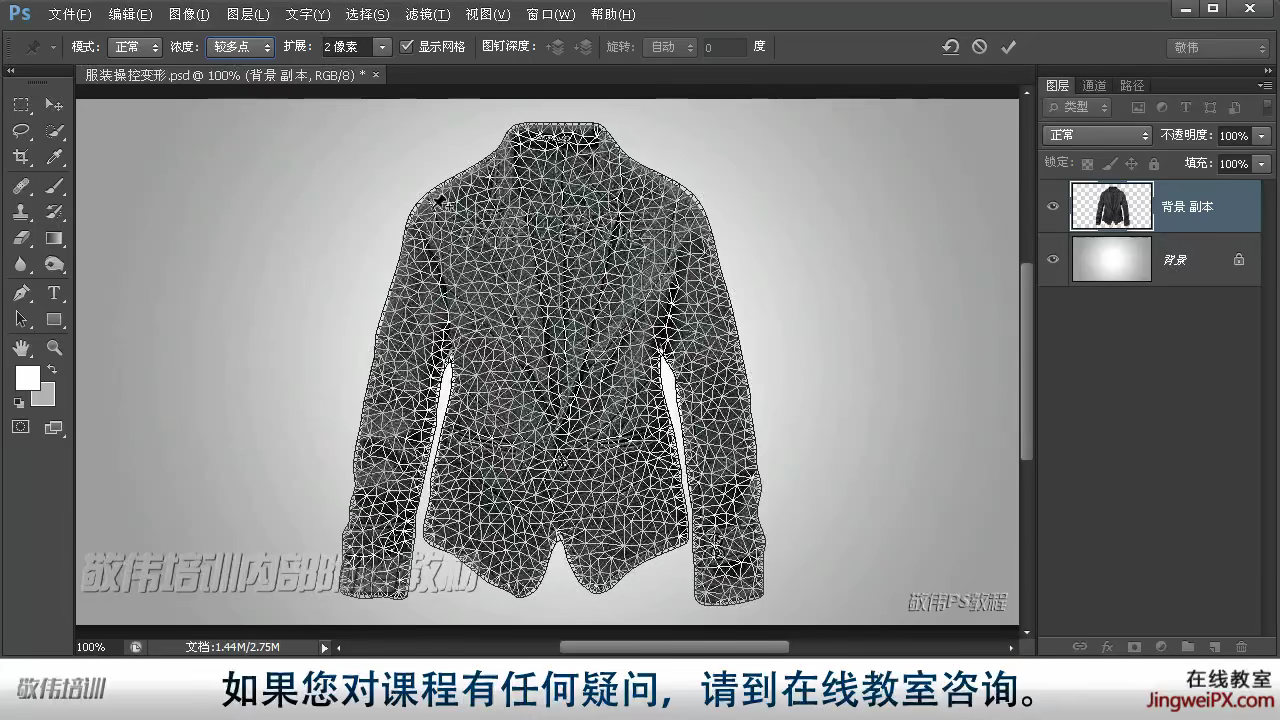Swap foreground and background colors
Image resolution: width=1280 pixels, height=720 pixels.
point(52,370)
